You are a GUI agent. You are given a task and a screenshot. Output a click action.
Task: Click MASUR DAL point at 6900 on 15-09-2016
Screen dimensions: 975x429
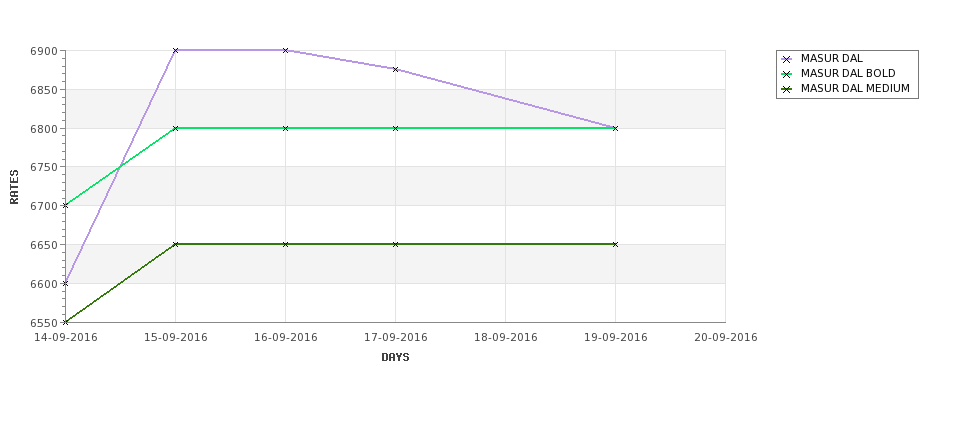tap(175, 50)
